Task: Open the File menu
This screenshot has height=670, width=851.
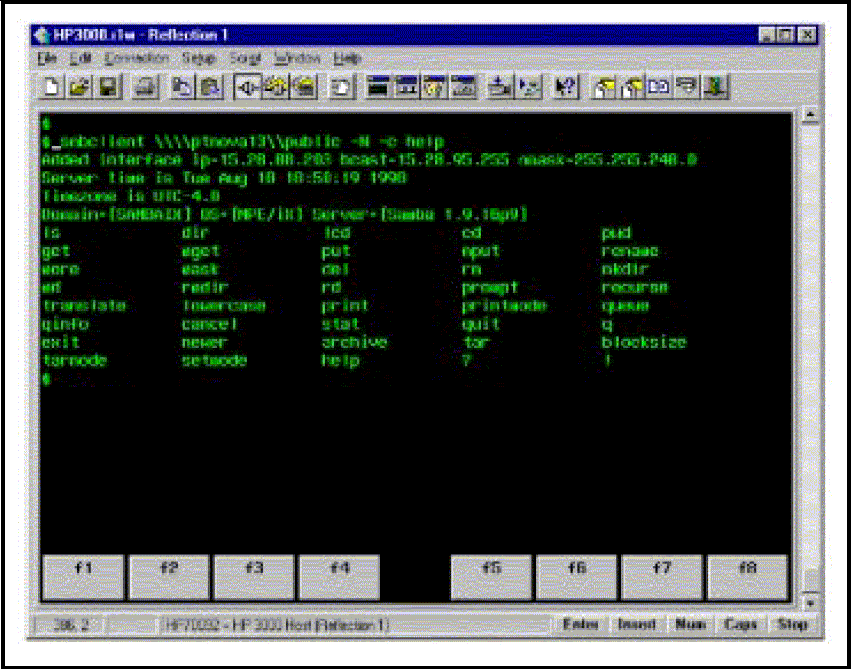Action: (47, 58)
